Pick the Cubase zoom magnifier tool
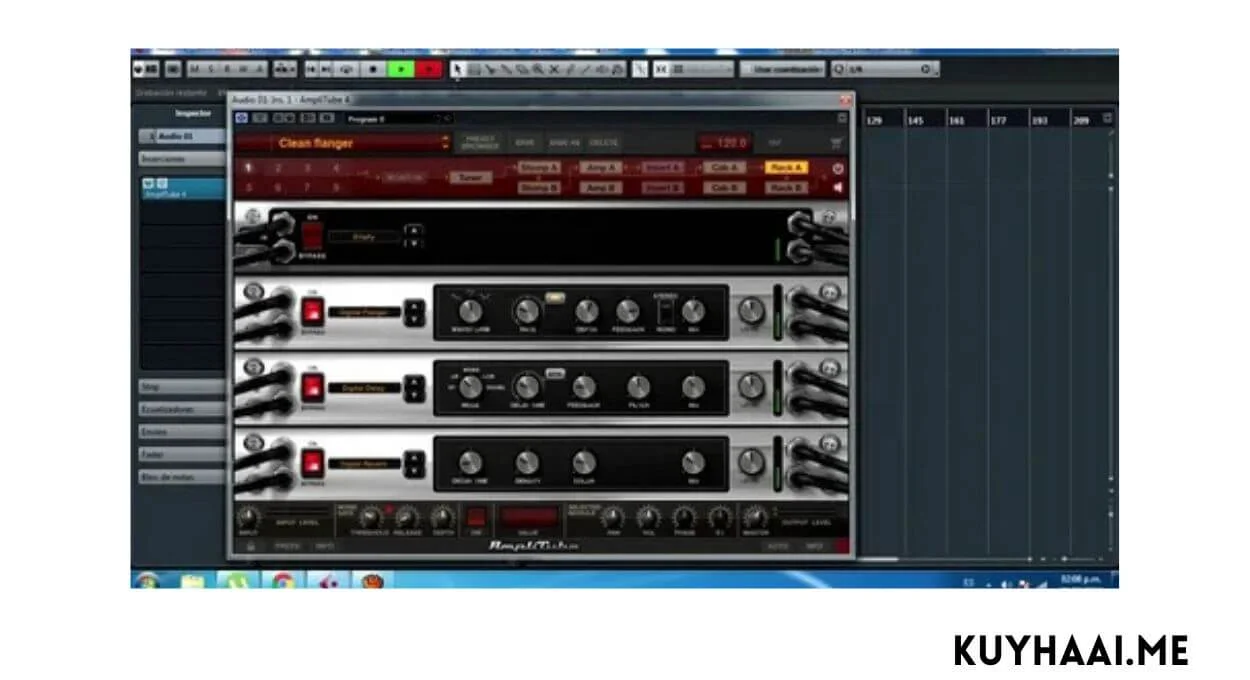 coord(538,69)
